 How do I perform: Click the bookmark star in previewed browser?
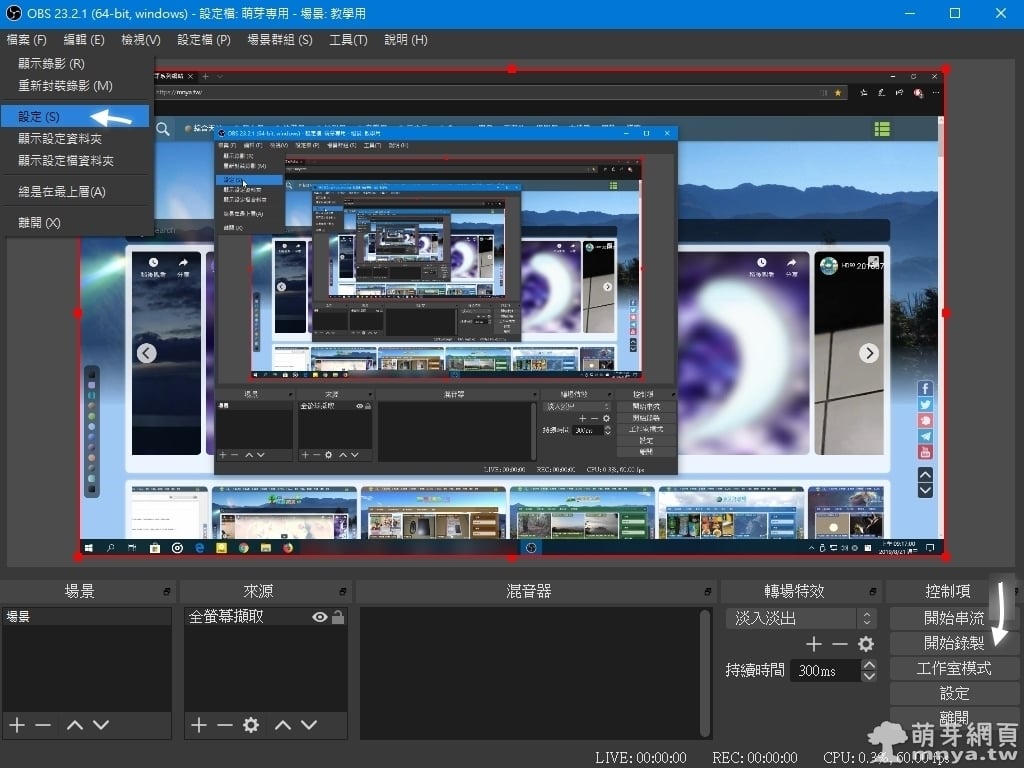[838, 93]
